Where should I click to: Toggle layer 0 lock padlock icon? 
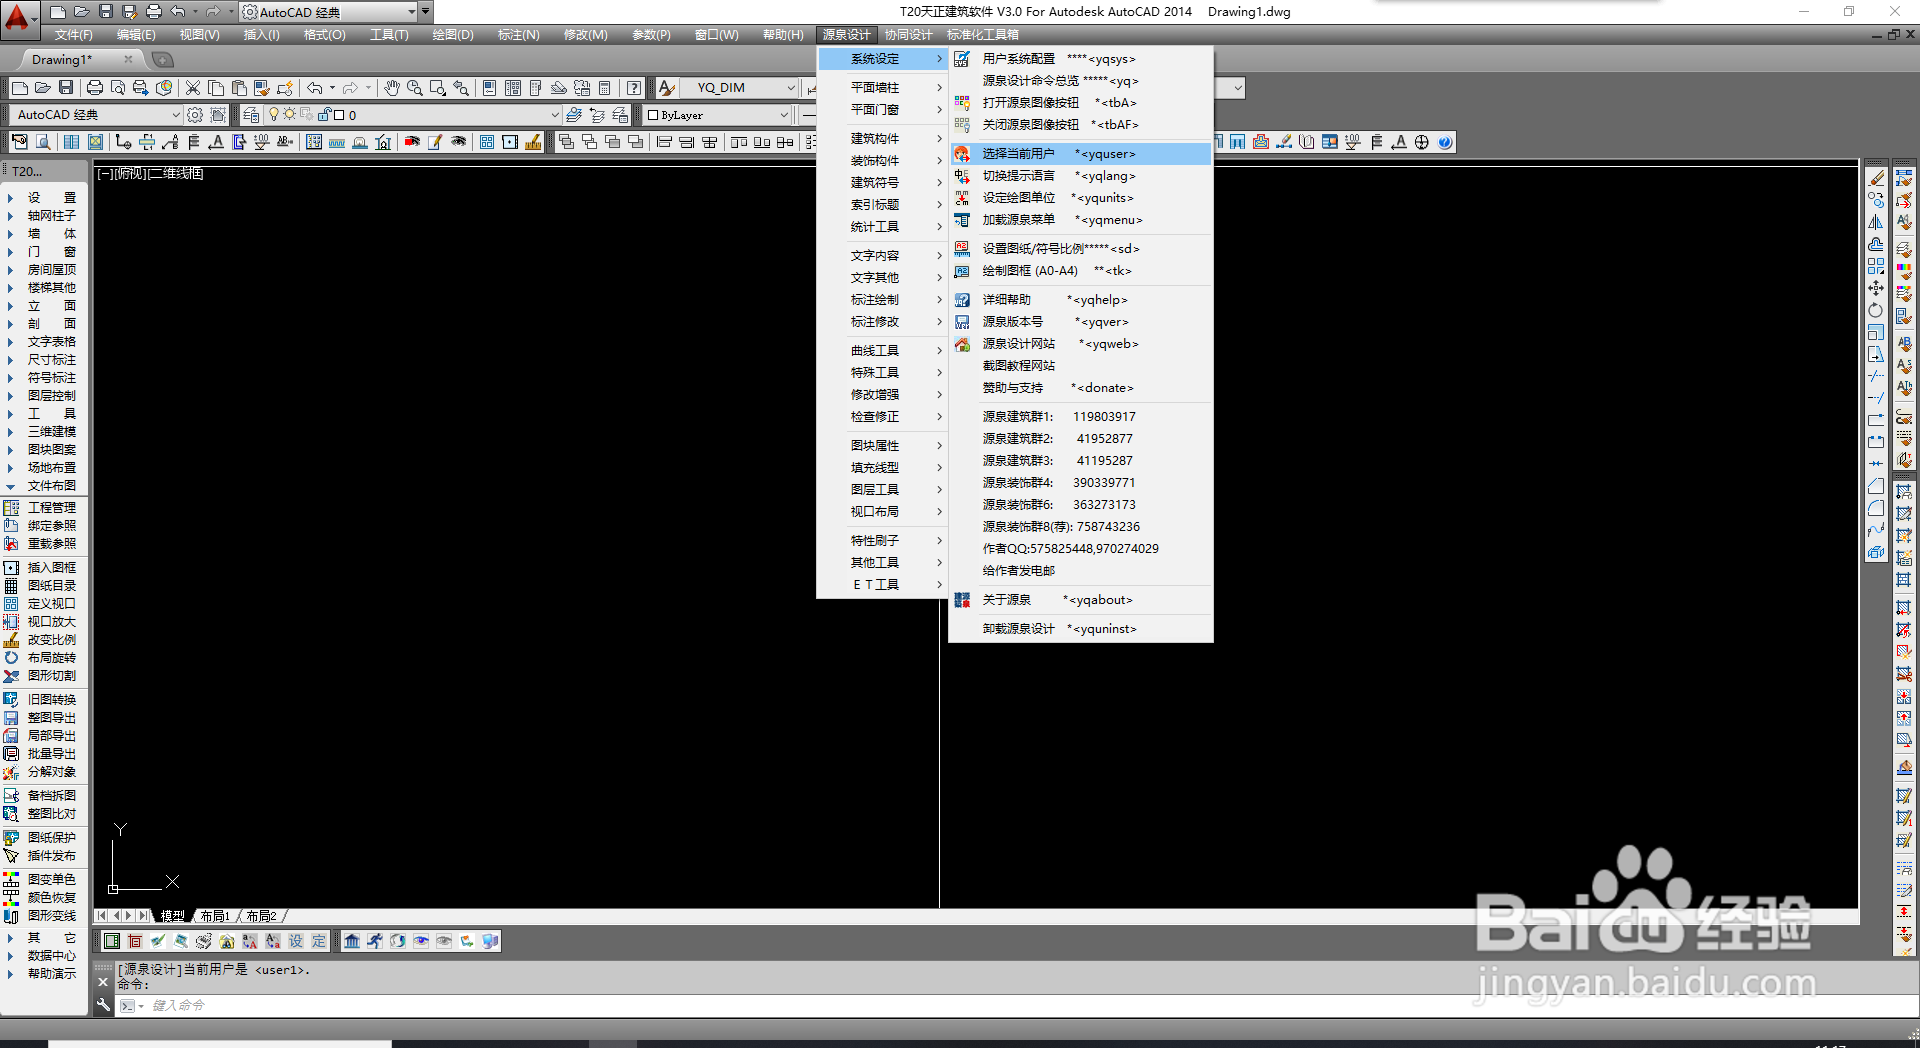324,115
